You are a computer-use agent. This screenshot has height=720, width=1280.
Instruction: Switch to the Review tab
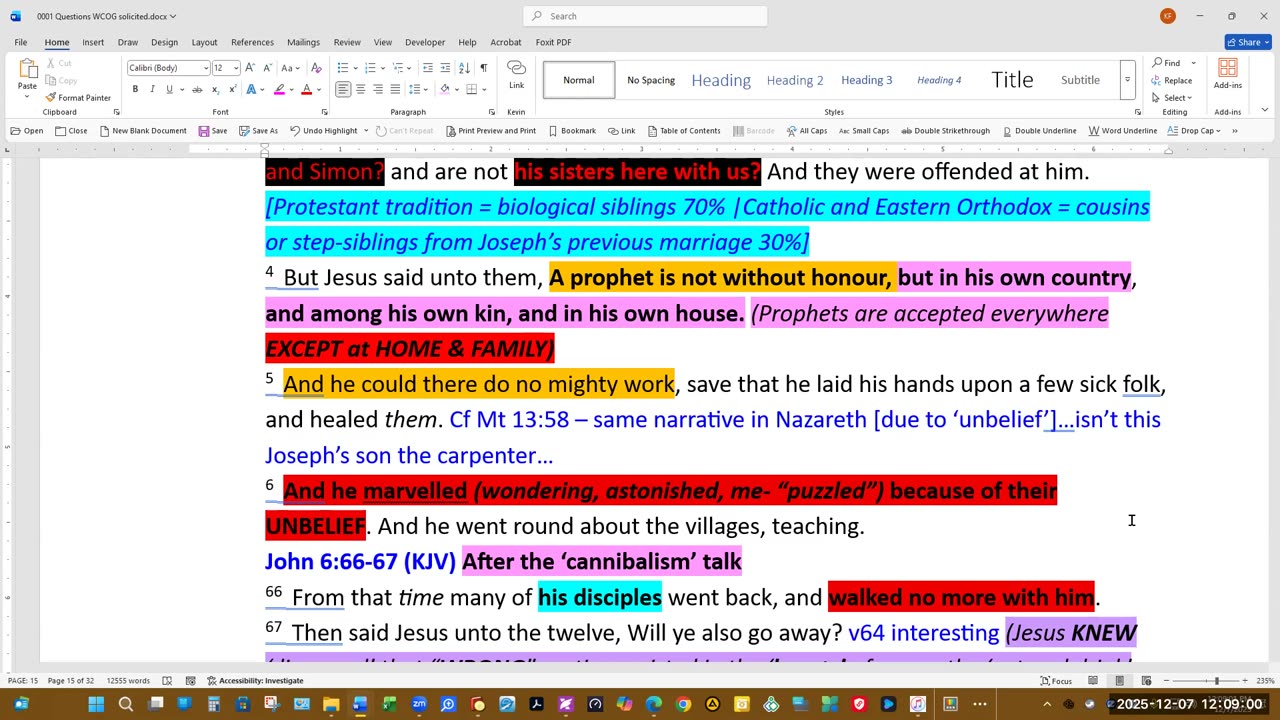tap(347, 42)
